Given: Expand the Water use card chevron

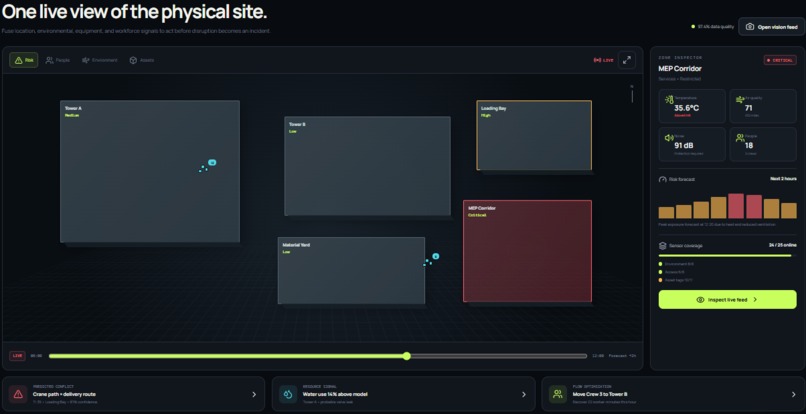Looking at the screenshot, I should pos(524,394).
